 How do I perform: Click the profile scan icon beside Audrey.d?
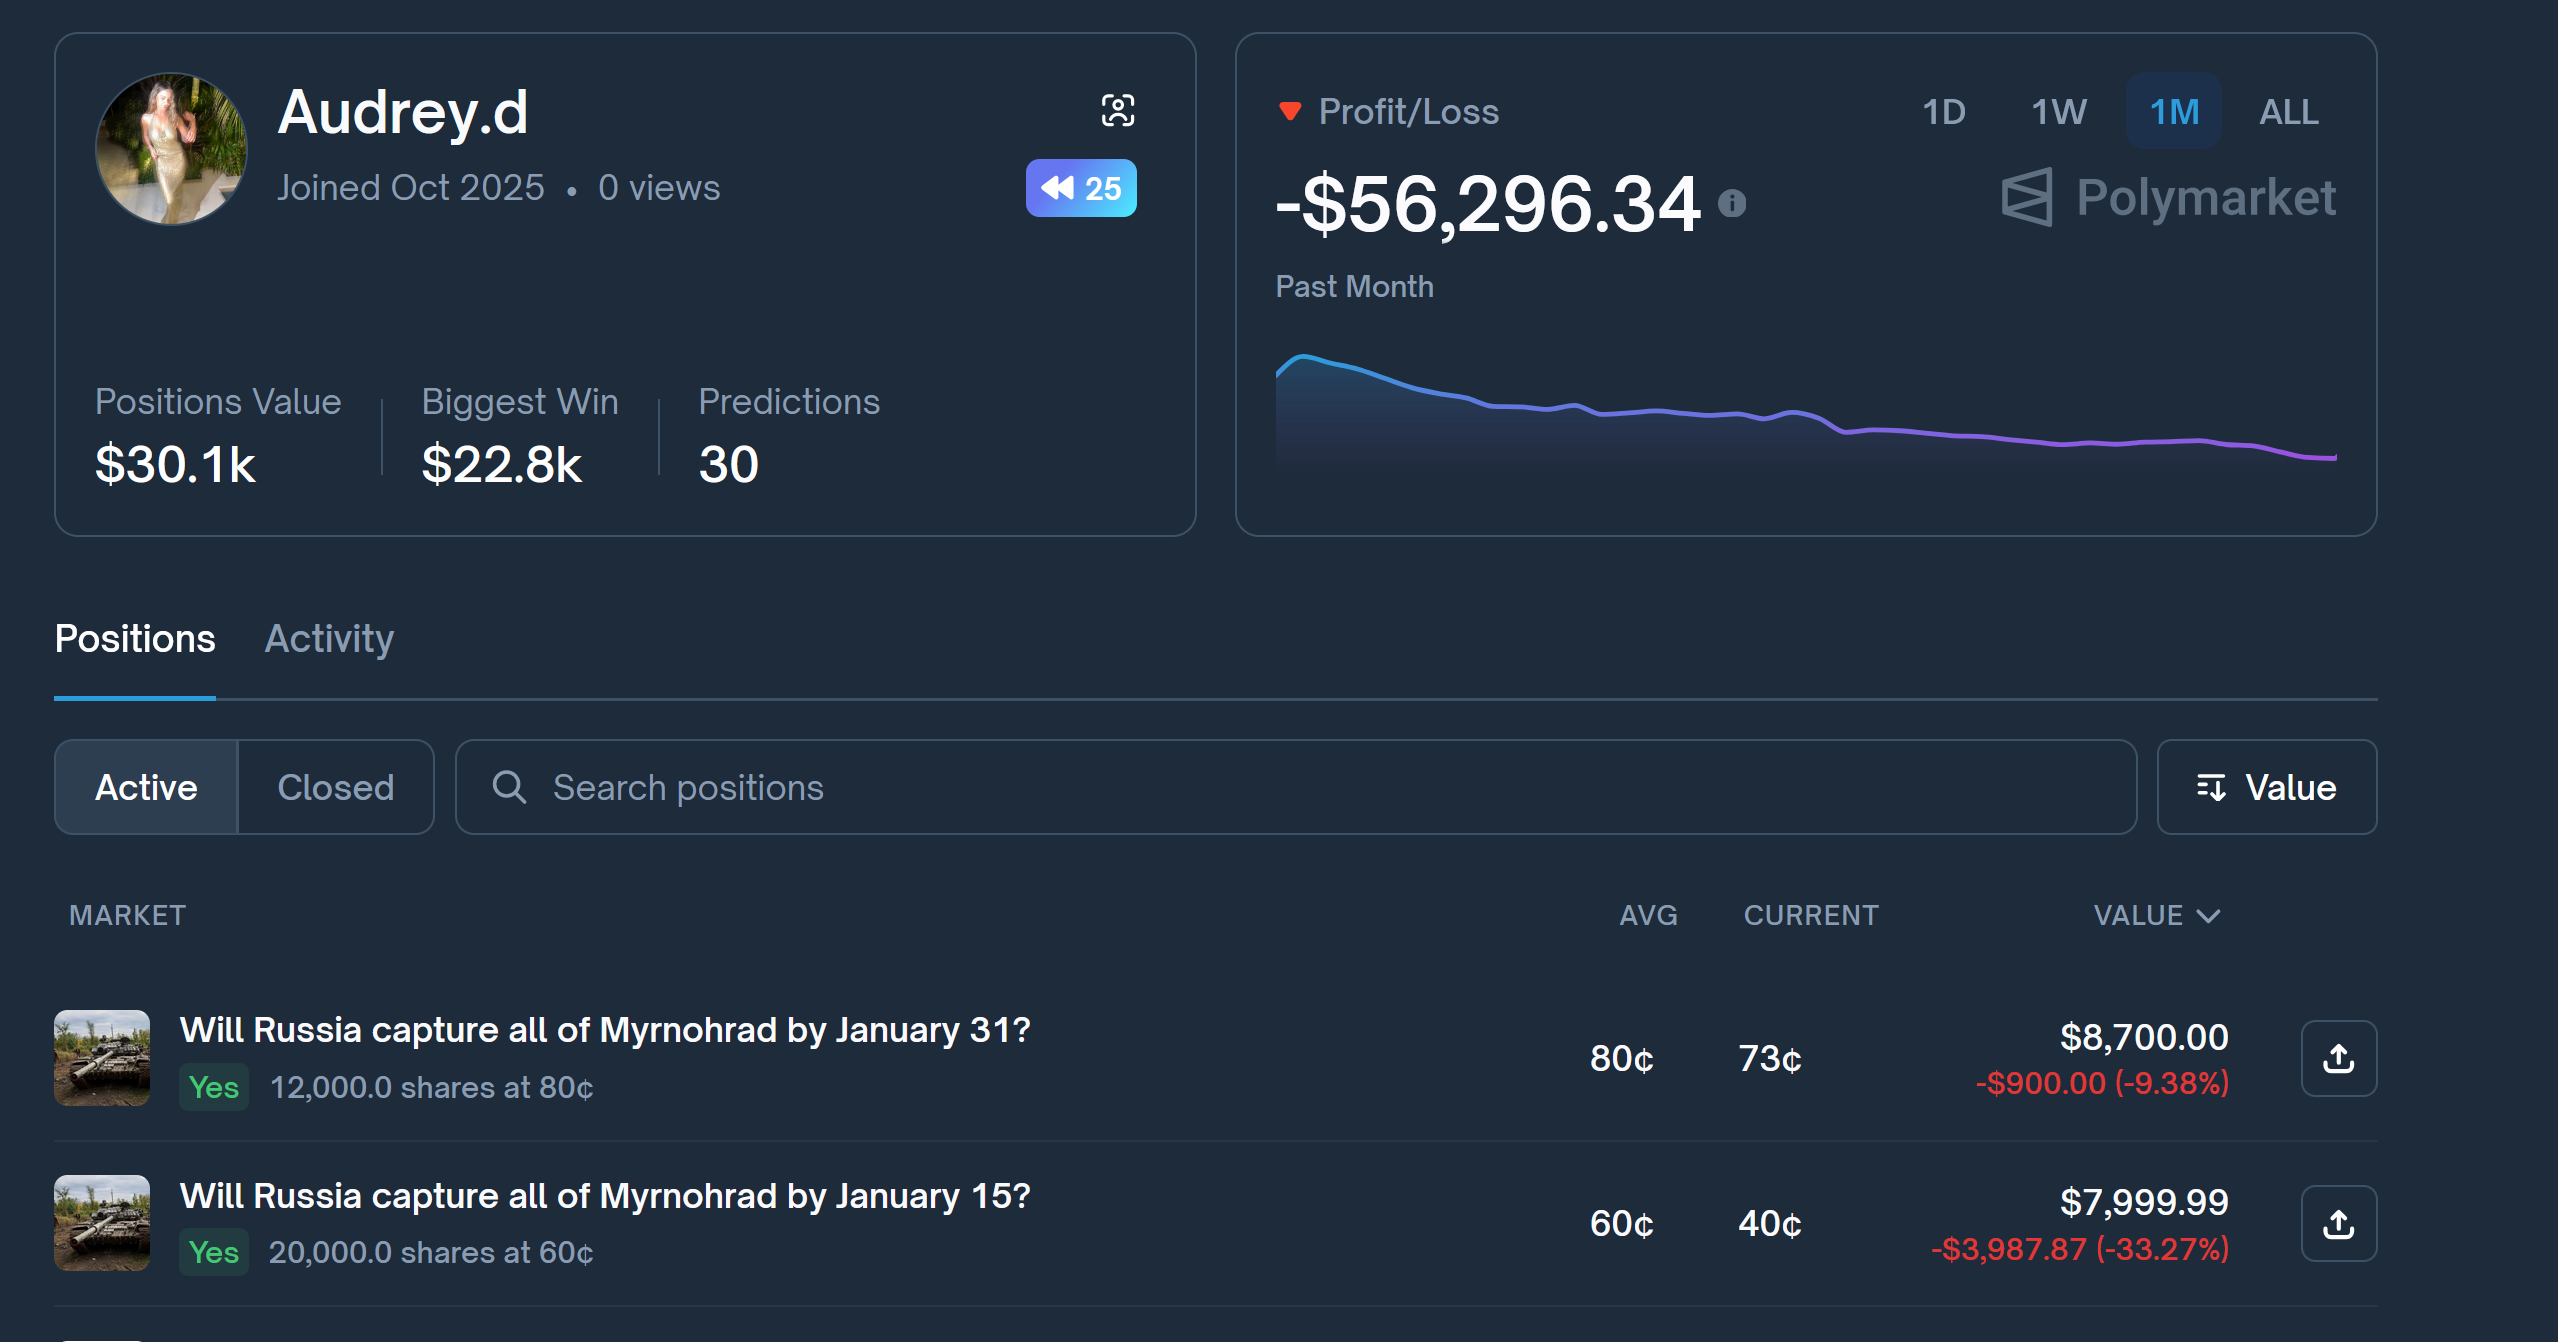[1117, 110]
